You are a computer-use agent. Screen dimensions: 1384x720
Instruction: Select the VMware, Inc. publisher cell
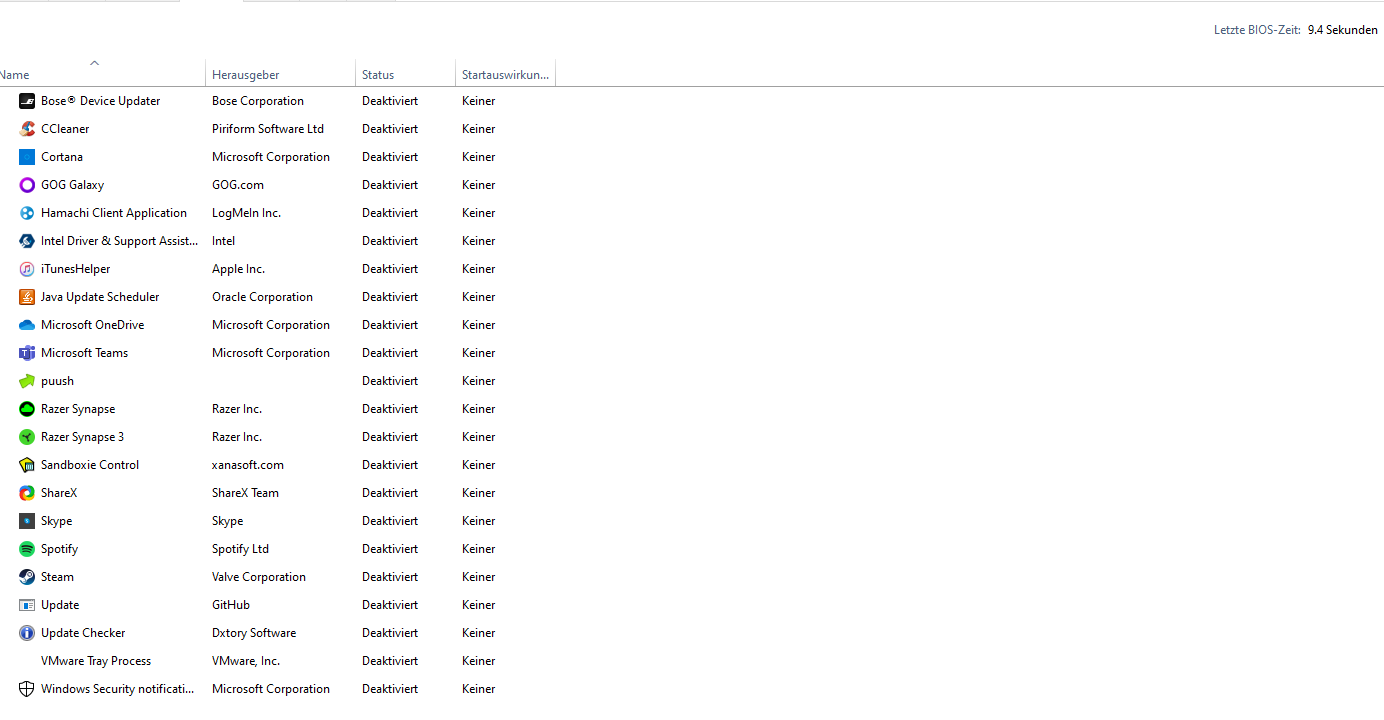pyautogui.click(x=246, y=661)
